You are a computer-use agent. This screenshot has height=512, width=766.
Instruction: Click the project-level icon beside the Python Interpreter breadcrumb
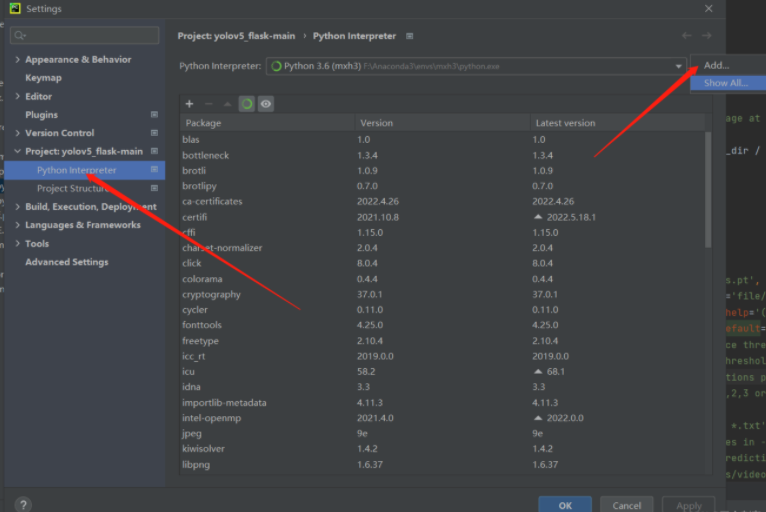click(410, 36)
